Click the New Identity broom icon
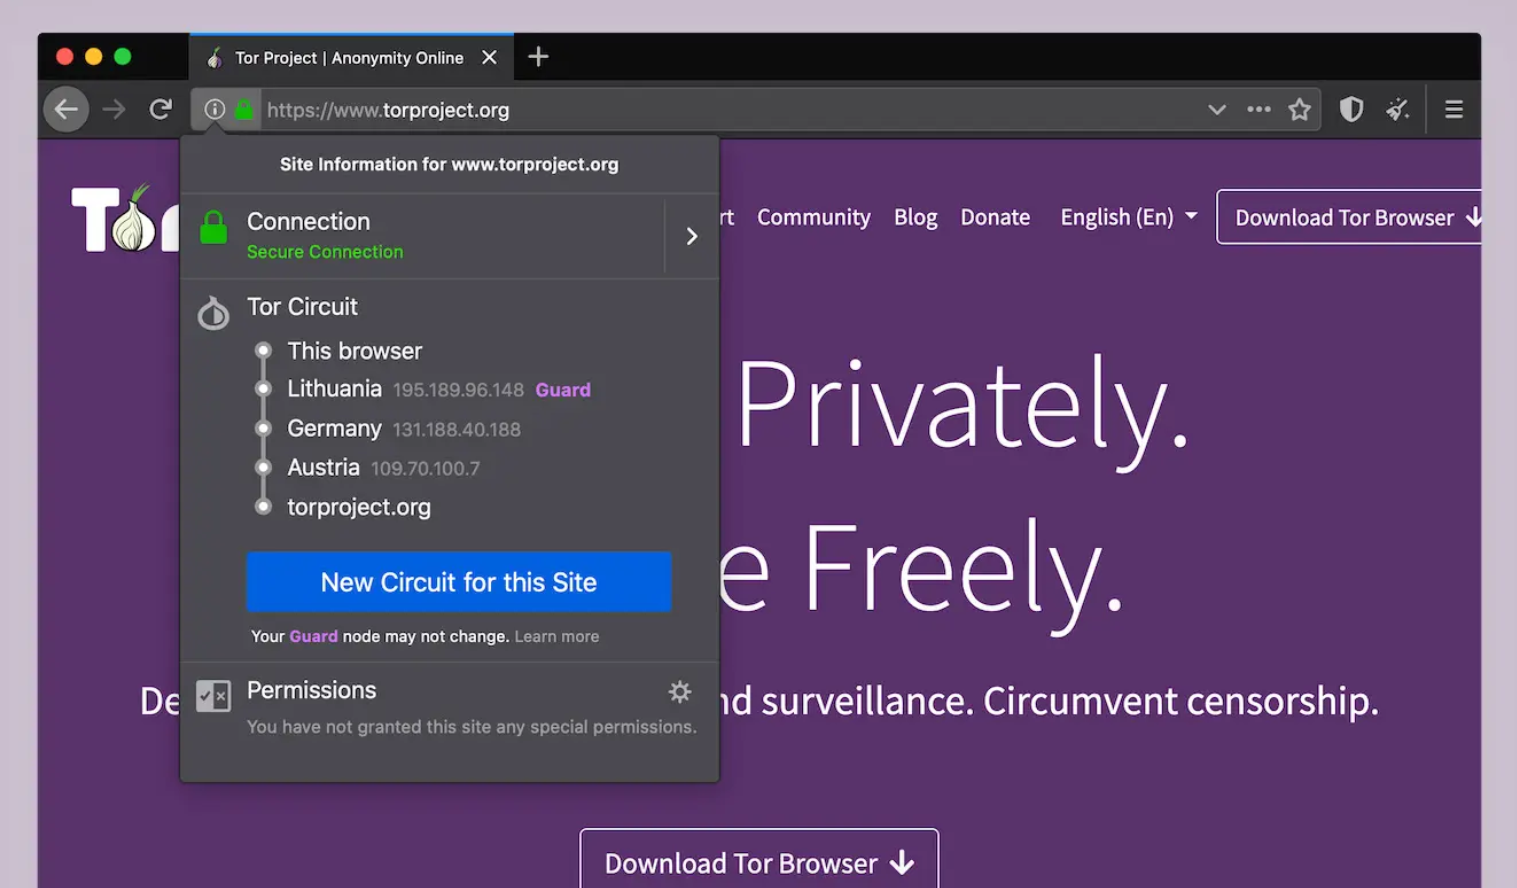Viewport: 1517px width, 888px height. (1397, 109)
